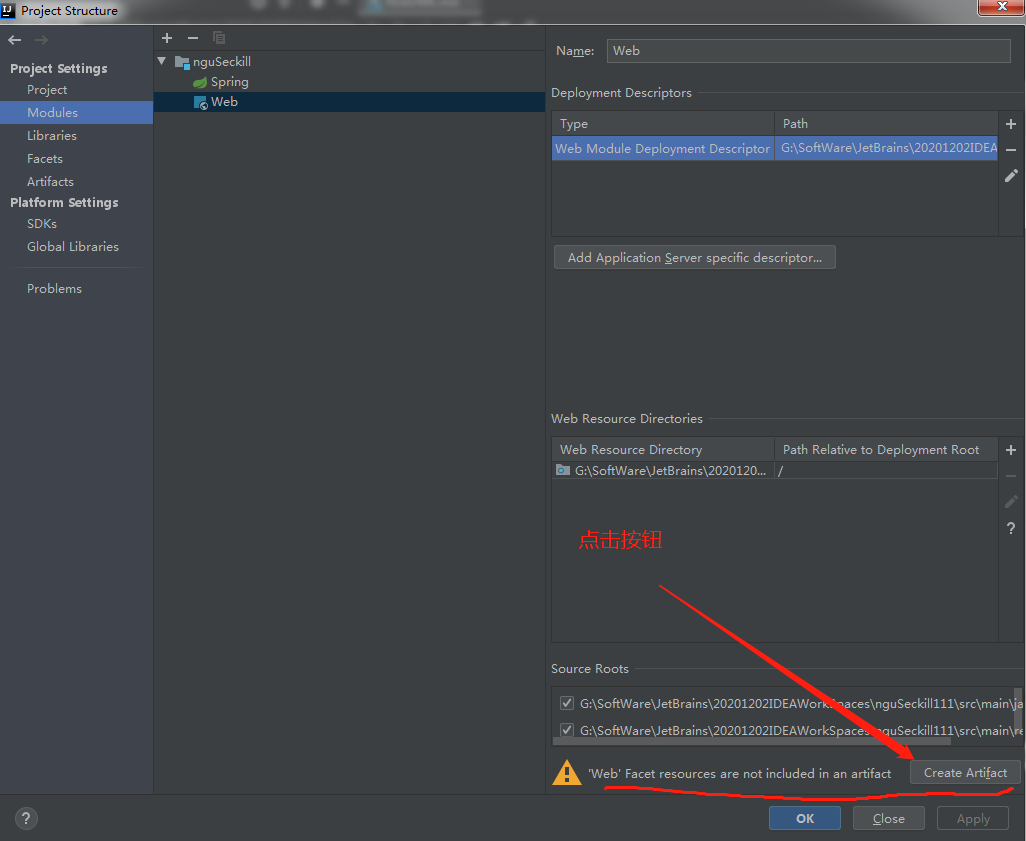The height and width of the screenshot is (841, 1026).
Task: Click the Path column header
Action: 887,124
